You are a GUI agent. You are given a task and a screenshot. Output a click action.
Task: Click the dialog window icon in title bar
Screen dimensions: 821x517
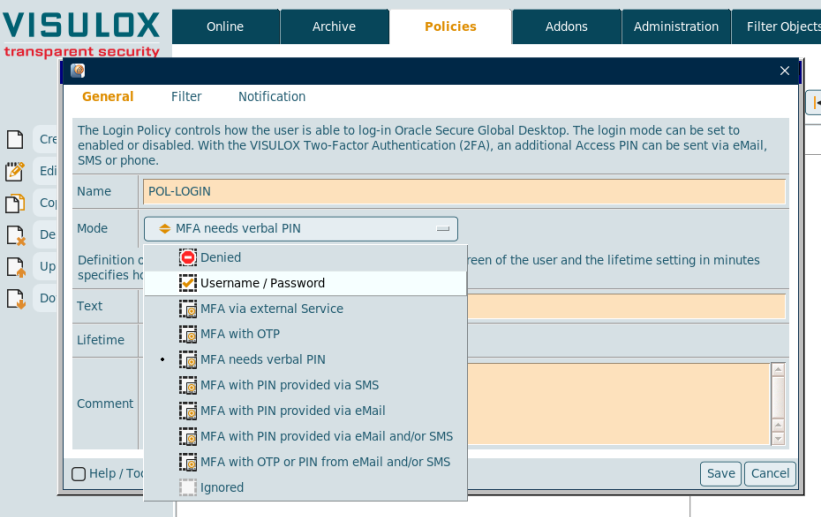pyautogui.click(x=78, y=71)
